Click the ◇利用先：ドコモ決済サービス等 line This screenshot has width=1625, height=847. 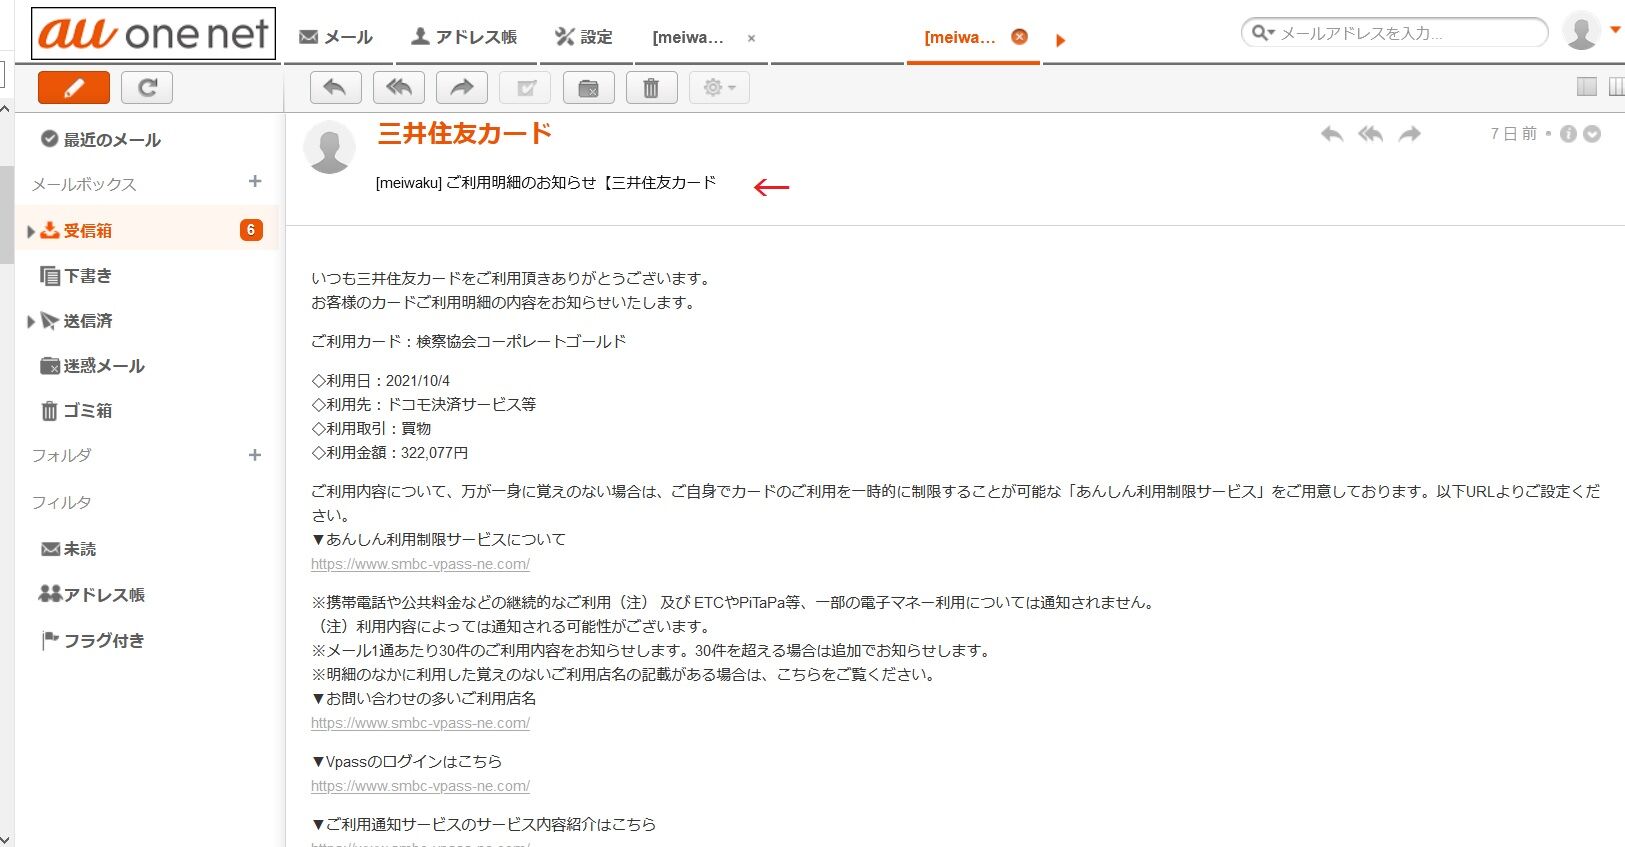424,405
